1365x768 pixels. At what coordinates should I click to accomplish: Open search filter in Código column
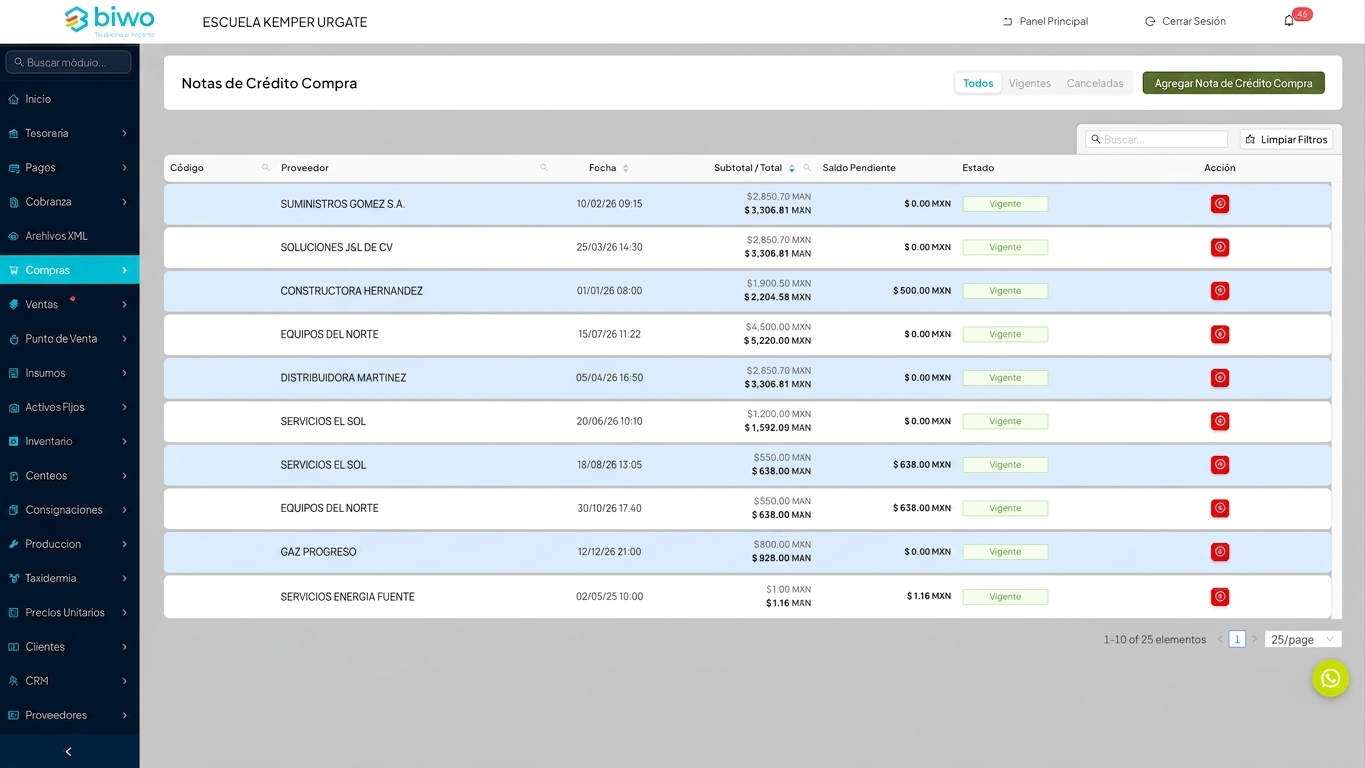265,168
